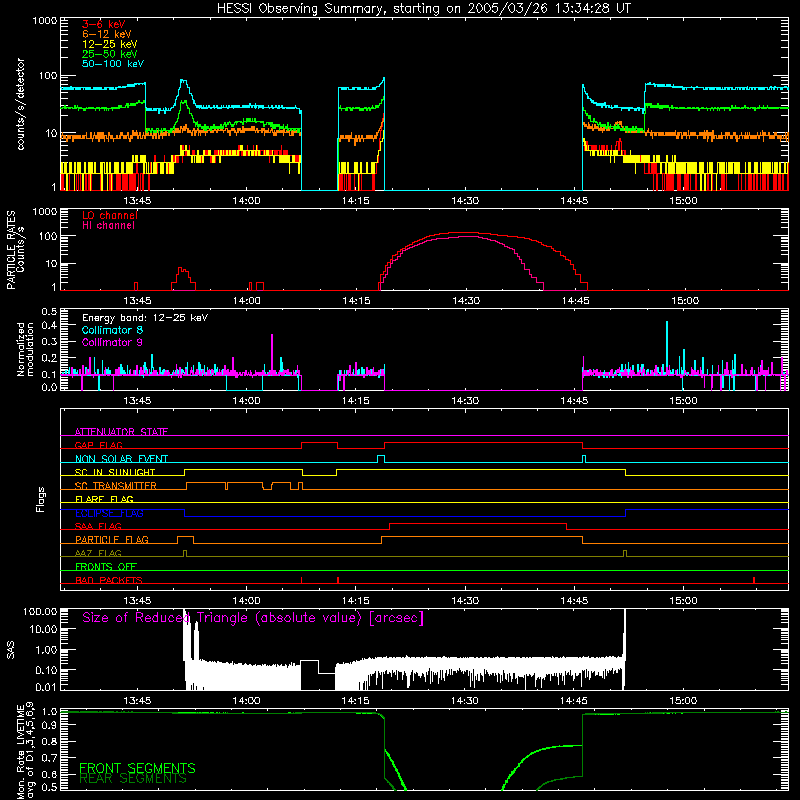Click the vertical Flags axis label
The height and width of the screenshot is (800, 800).
pyautogui.click(x=41, y=499)
